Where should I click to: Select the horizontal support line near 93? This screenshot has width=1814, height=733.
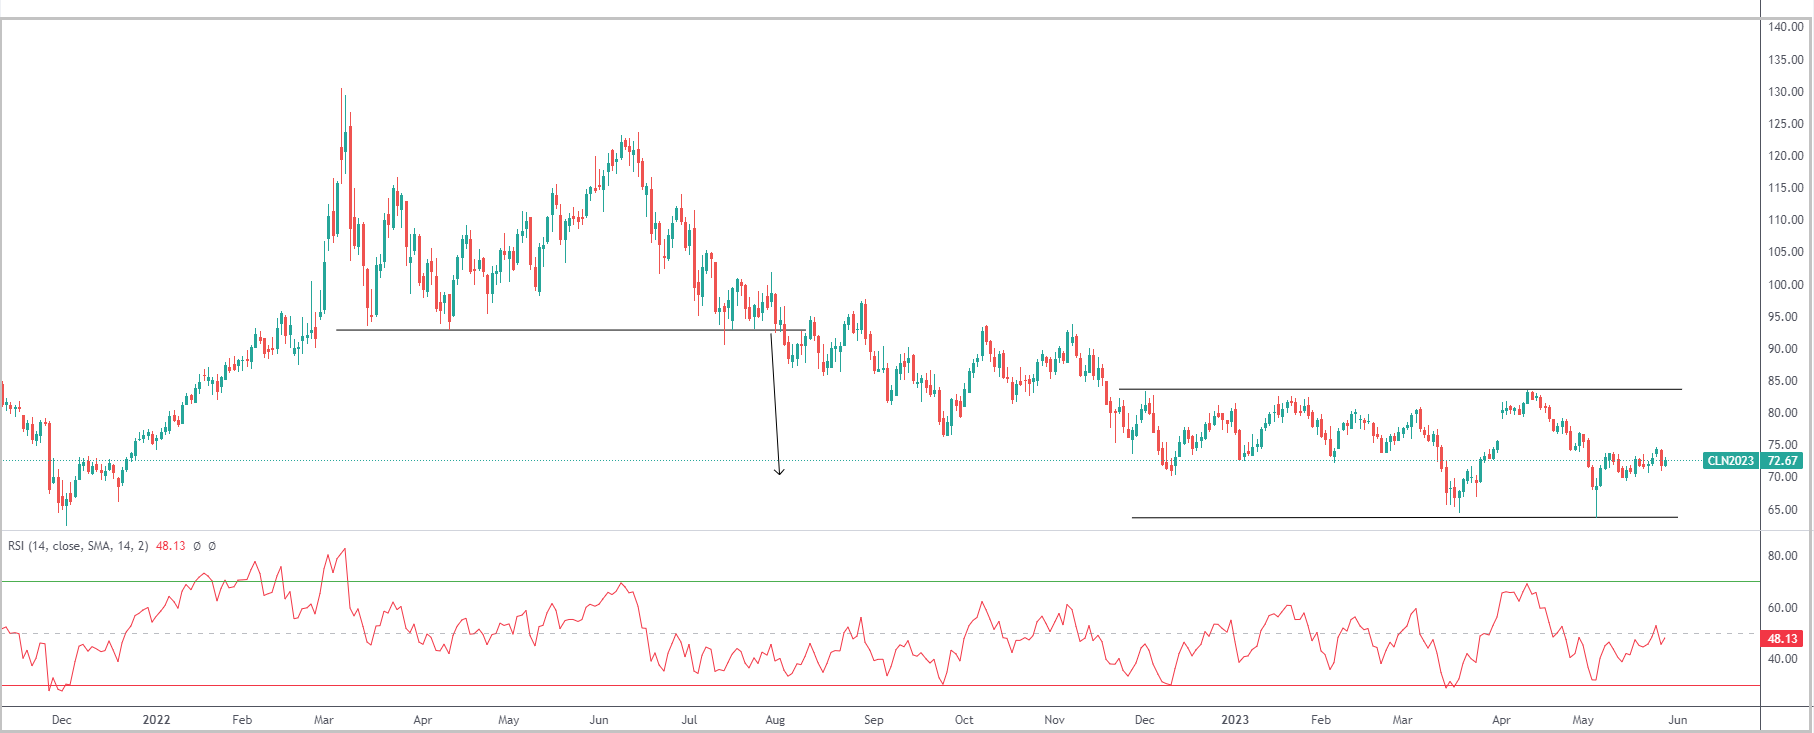point(570,330)
